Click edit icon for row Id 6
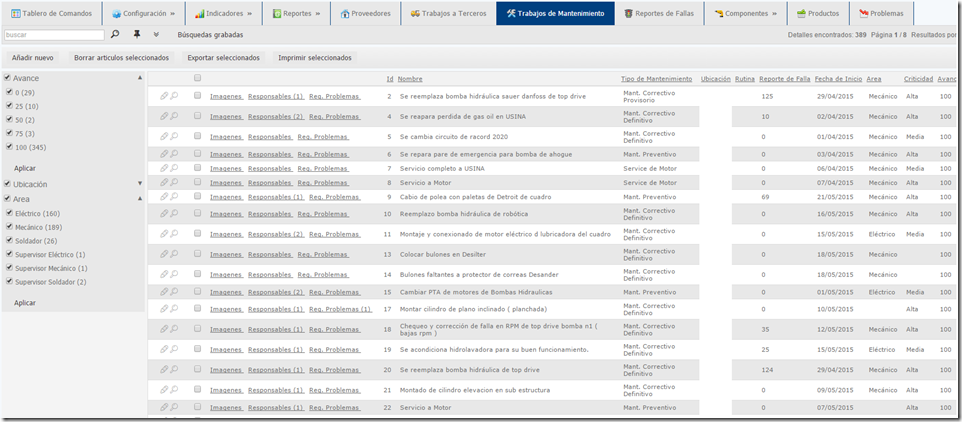962x422 pixels. tap(164, 154)
